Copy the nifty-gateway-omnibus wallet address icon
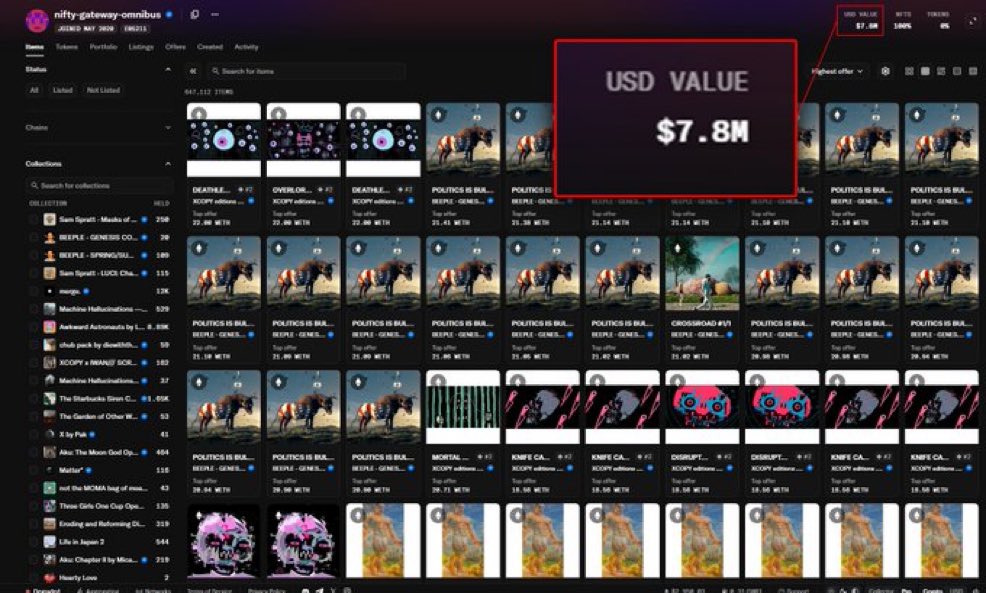 point(194,14)
